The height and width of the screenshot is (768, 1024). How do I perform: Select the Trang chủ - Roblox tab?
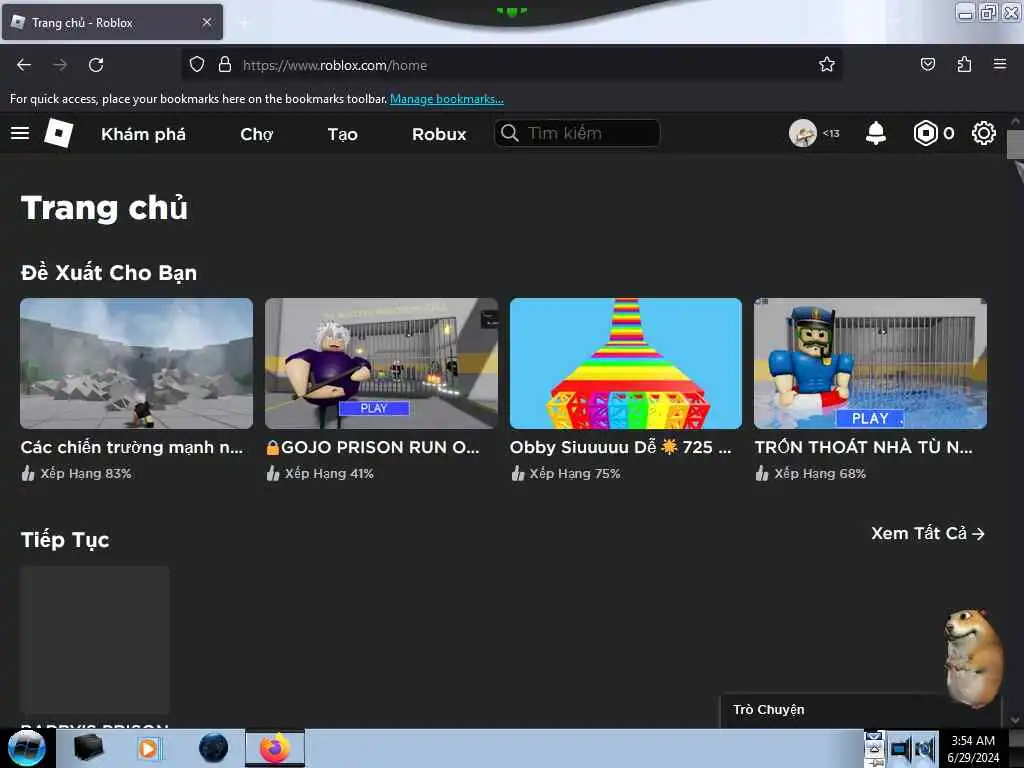coord(112,22)
